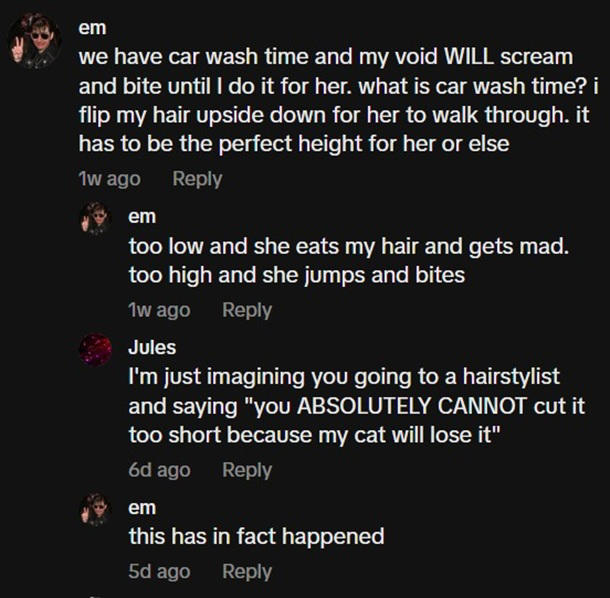Screen dimensions: 610x598
Task: Click 1w ago under 'too high and she jumps'
Action: (160, 310)
